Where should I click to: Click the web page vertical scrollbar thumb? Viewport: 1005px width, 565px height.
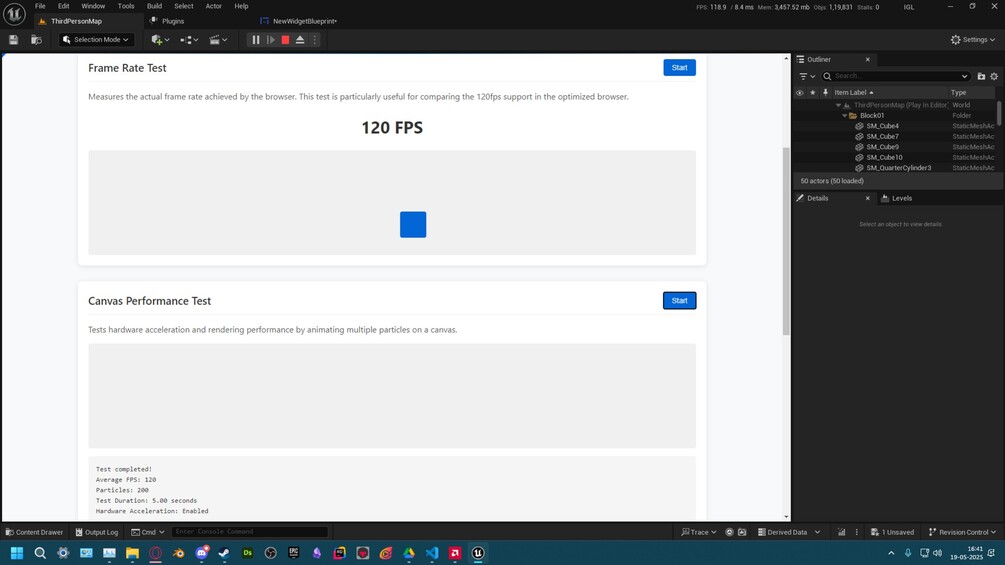786,241
